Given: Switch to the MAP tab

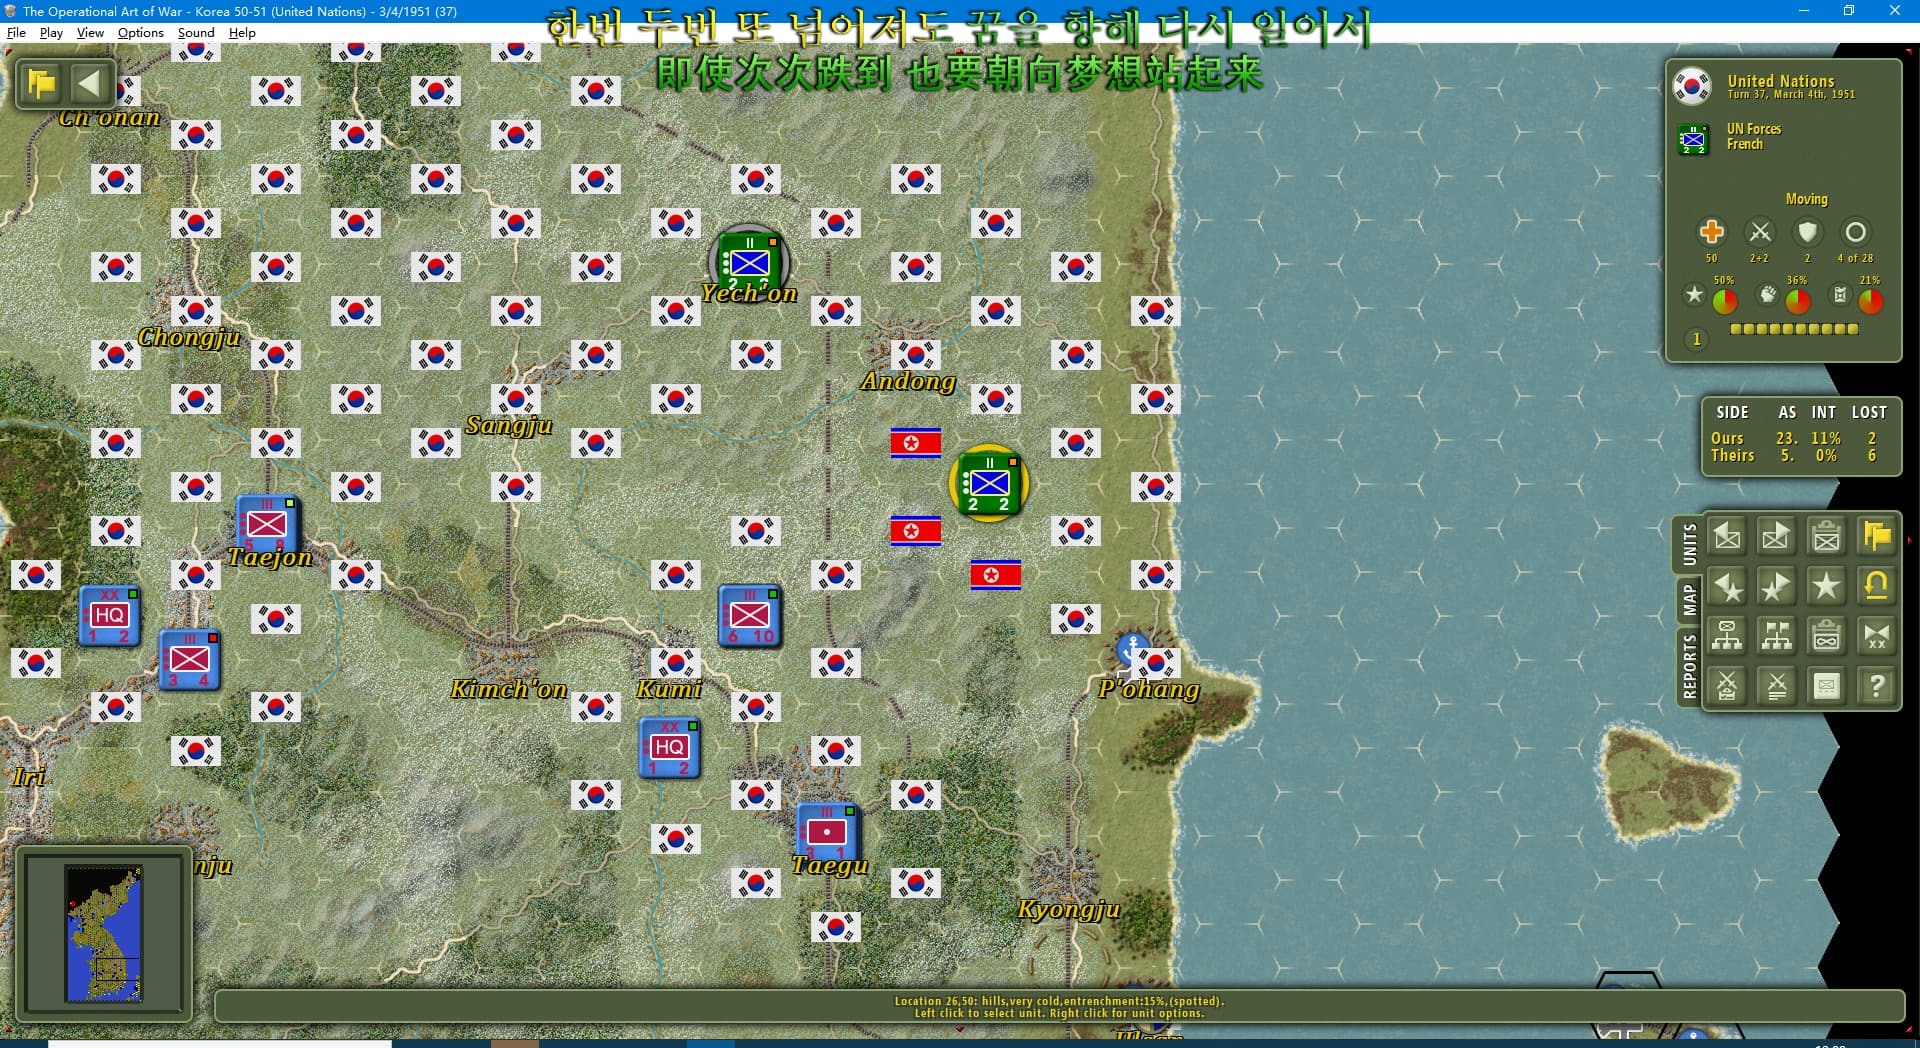Looking at the screenshot, I should click(x=1689, y=600).
